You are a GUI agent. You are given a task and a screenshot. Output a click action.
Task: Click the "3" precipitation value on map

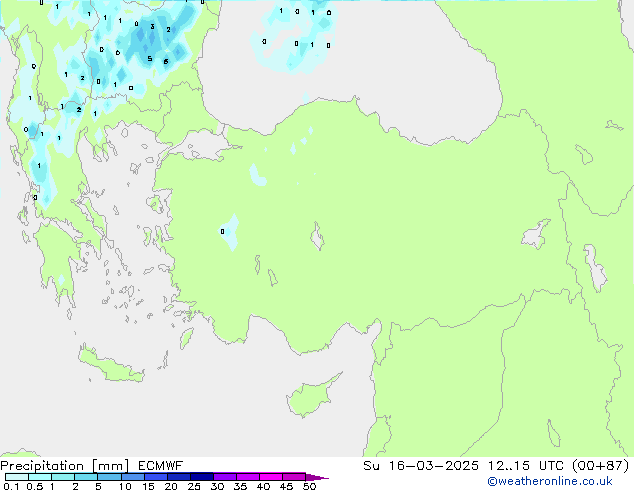[152, 27]
